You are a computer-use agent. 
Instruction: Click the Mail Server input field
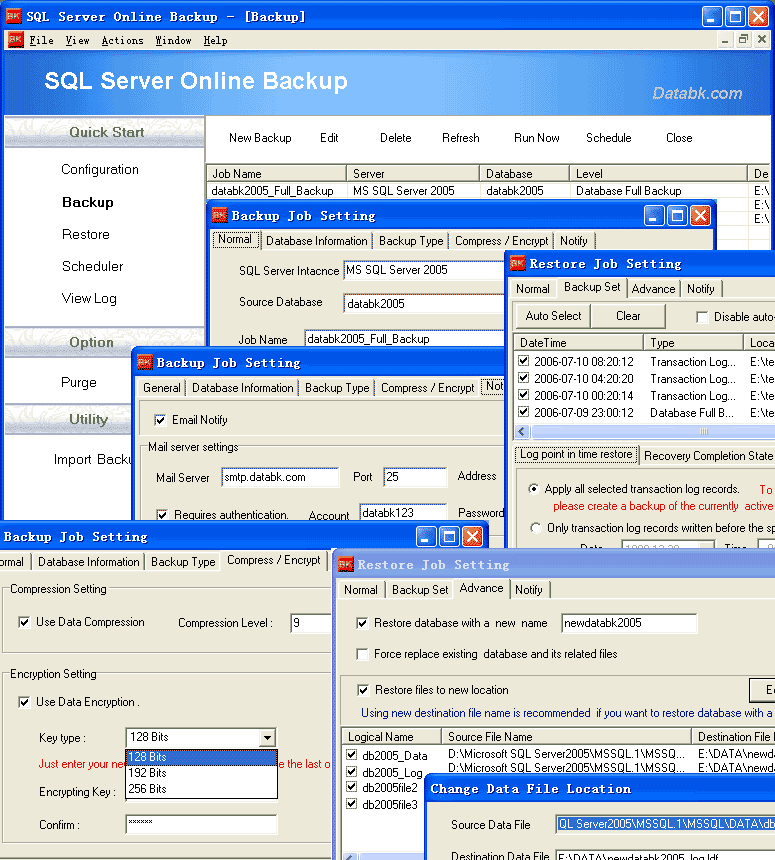tap(280, 477)
